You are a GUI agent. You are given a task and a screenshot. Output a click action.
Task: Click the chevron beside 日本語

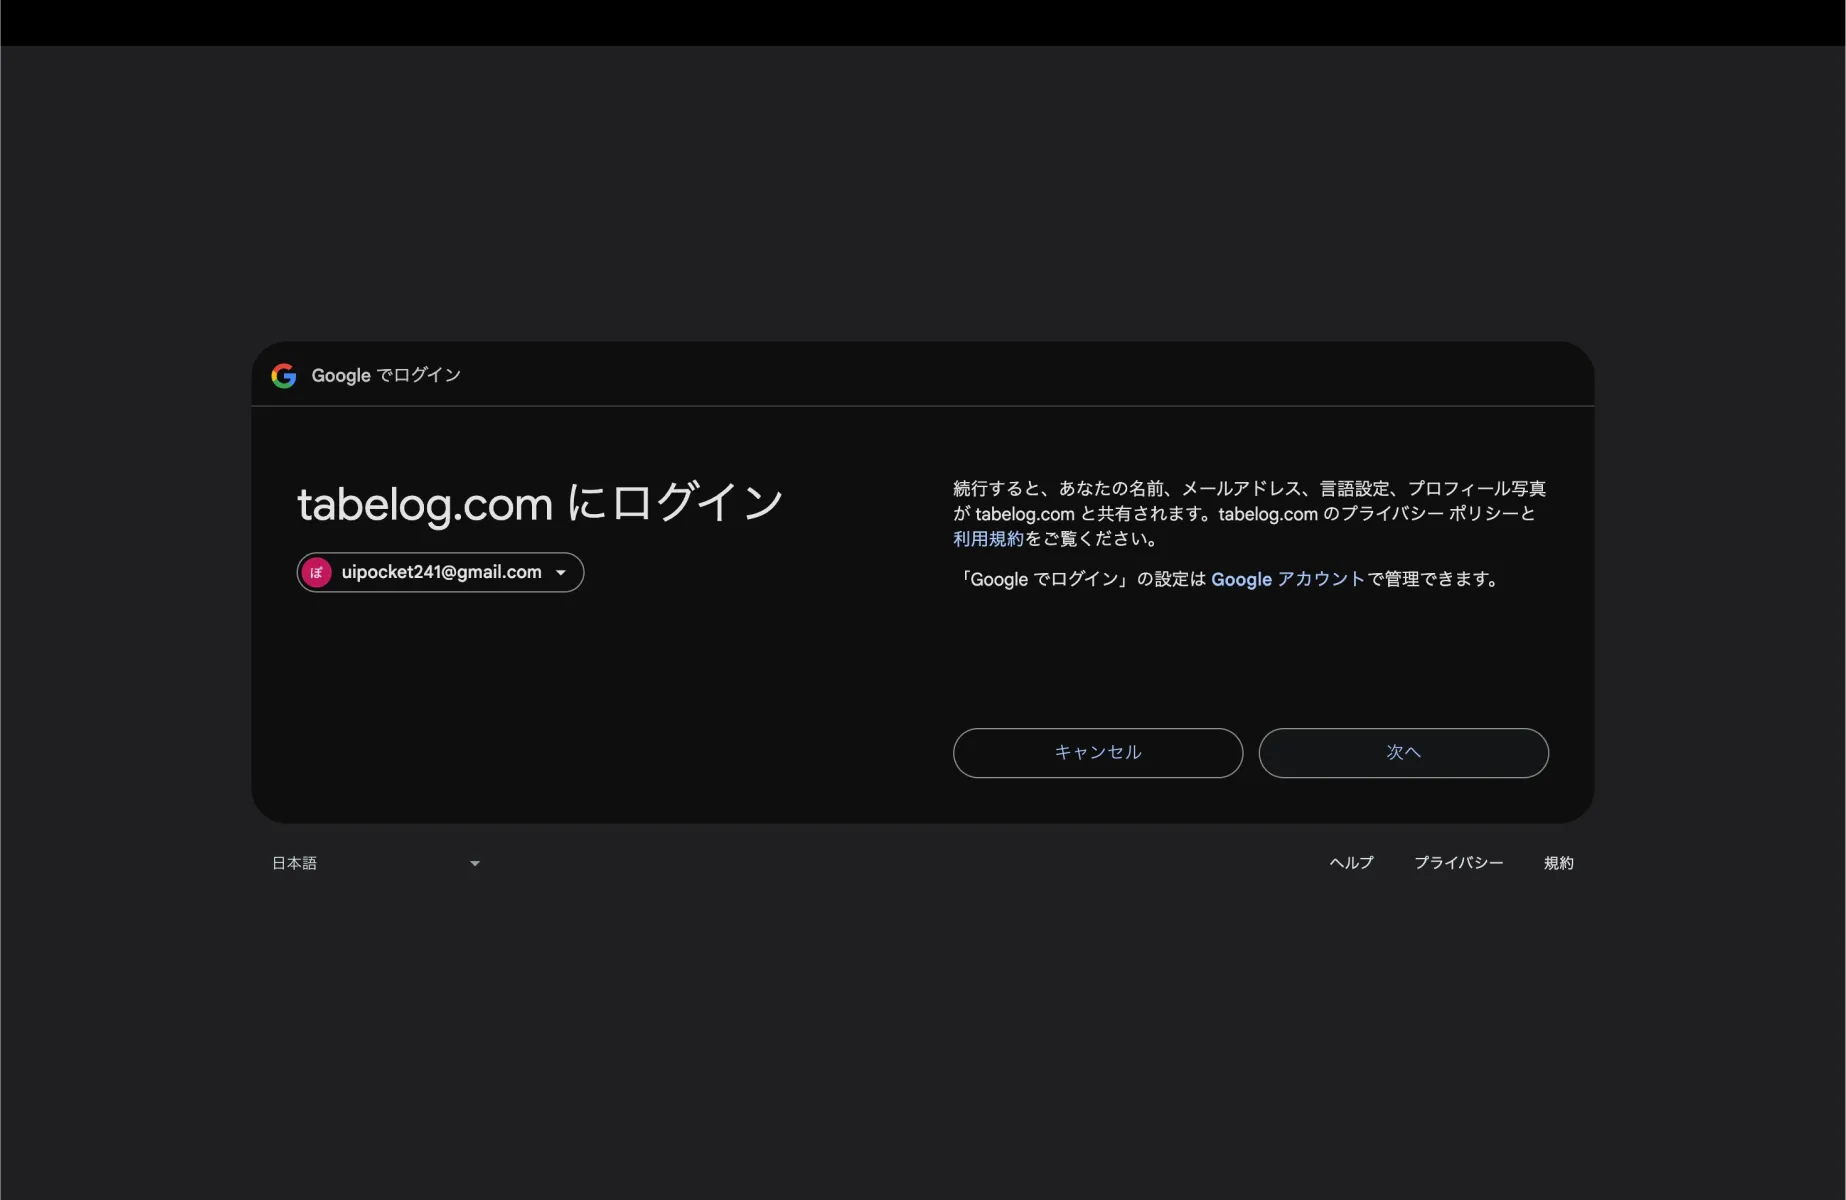pyautogui.click(x=474, y=863)
